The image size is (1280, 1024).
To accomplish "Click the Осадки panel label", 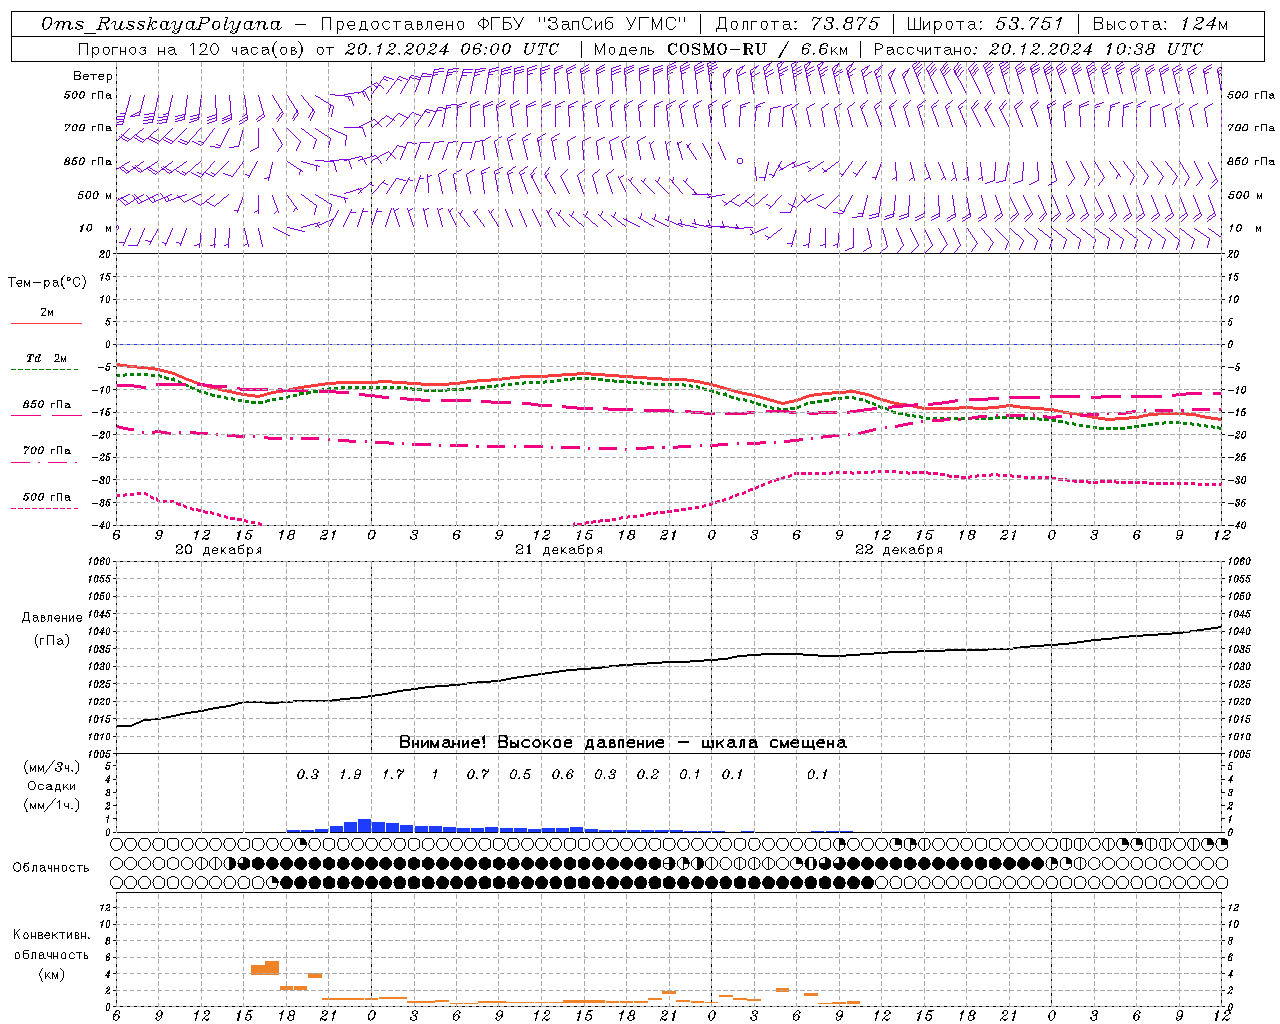I will click(x=51, y=786).
